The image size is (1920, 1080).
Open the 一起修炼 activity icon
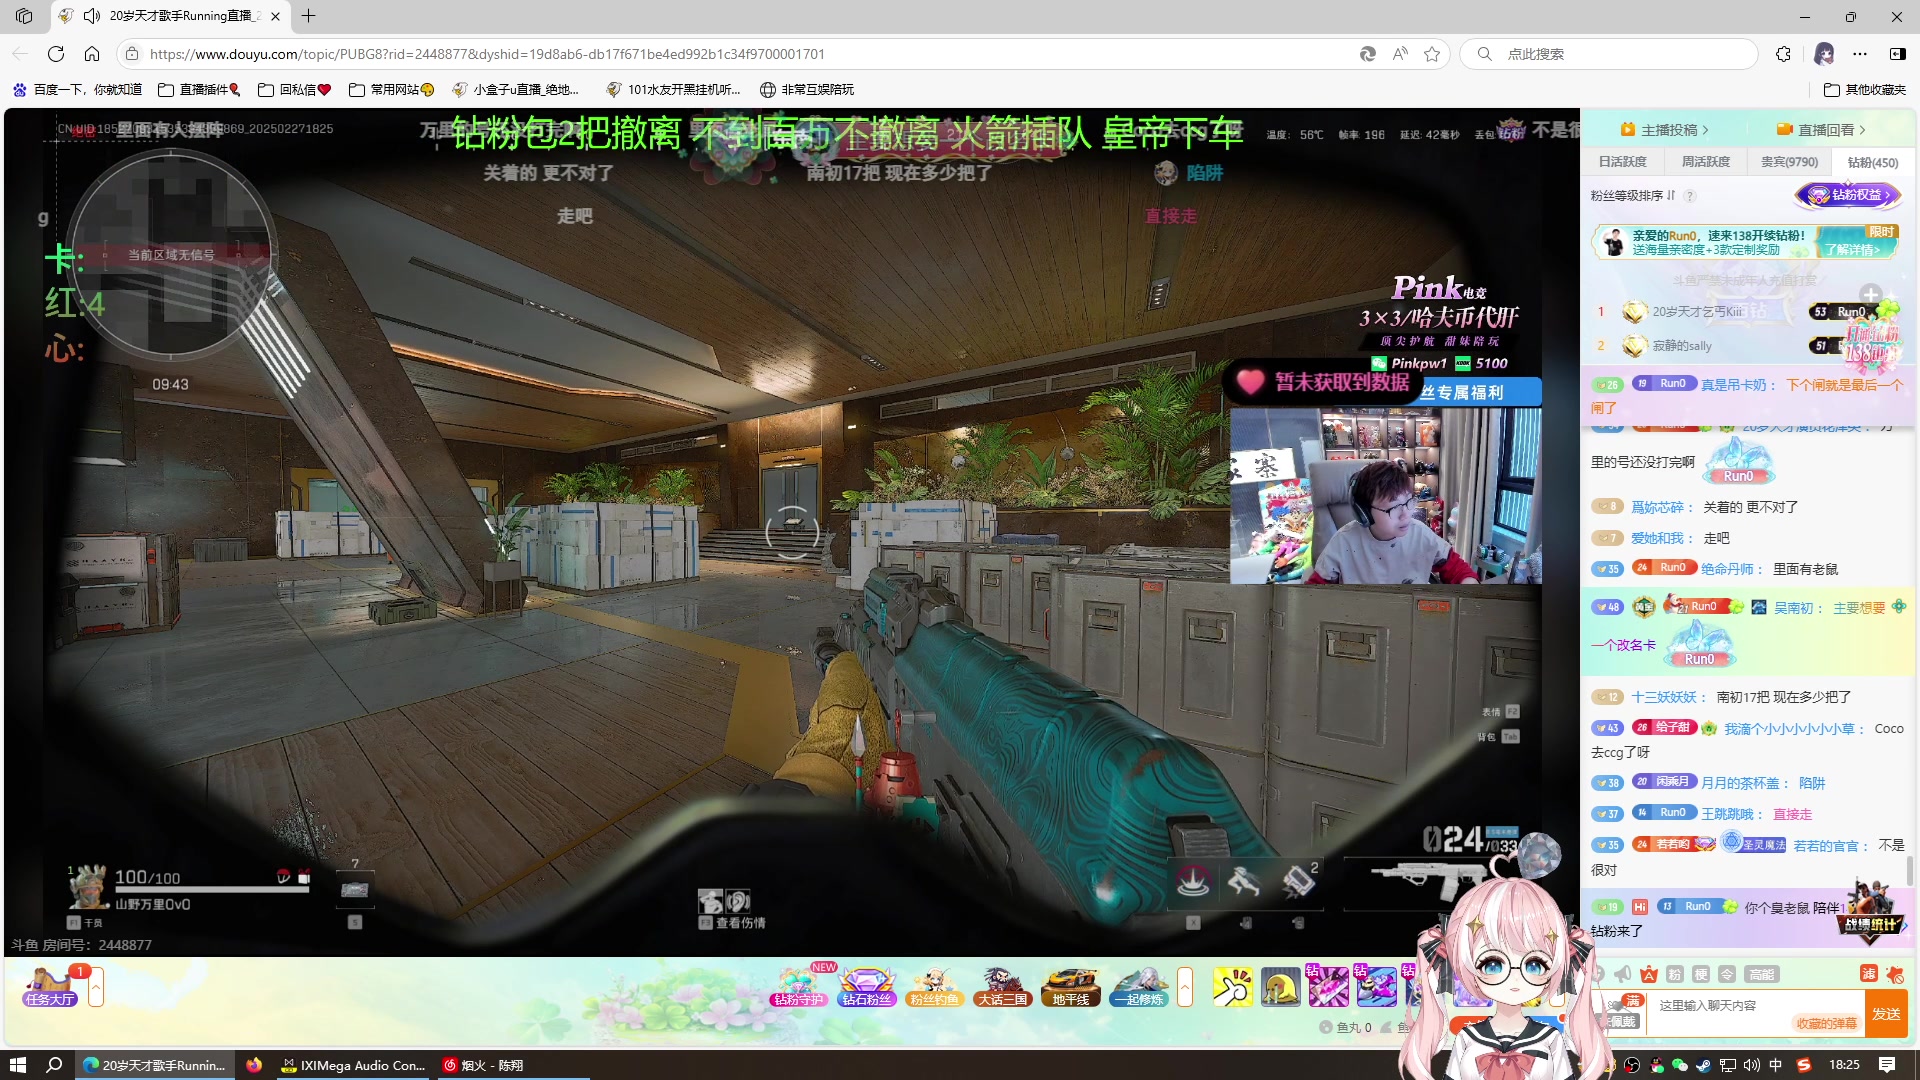point(1139,986)
